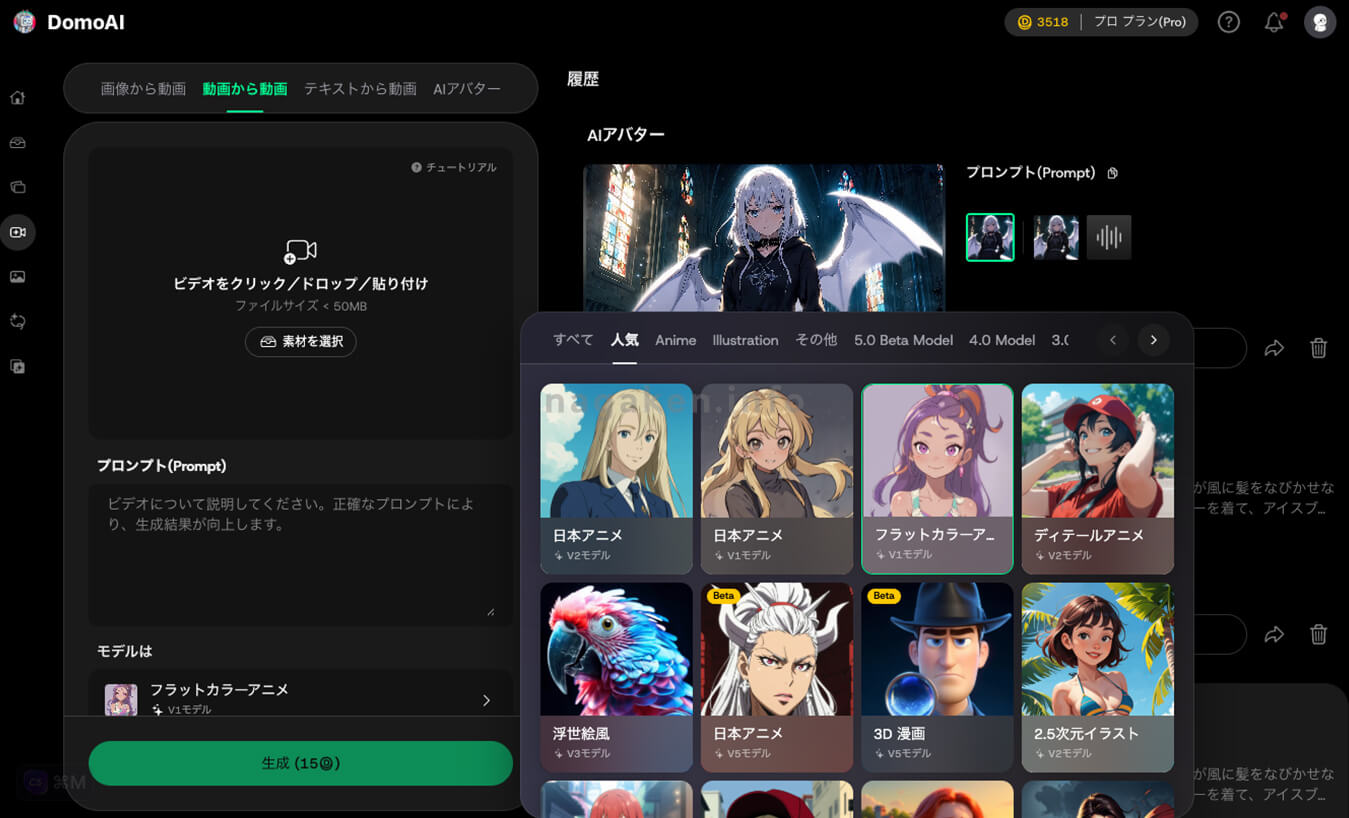This screenshot has width=1349, height=818.
Task: Select the first green-bordered prompt thumbnail
Action: [x=990, y=237]
